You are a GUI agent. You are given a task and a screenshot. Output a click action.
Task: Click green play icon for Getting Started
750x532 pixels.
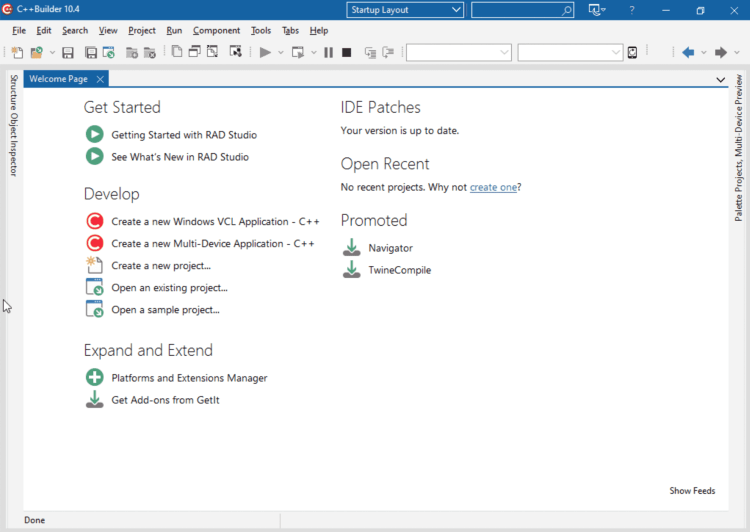coord(95,134)
